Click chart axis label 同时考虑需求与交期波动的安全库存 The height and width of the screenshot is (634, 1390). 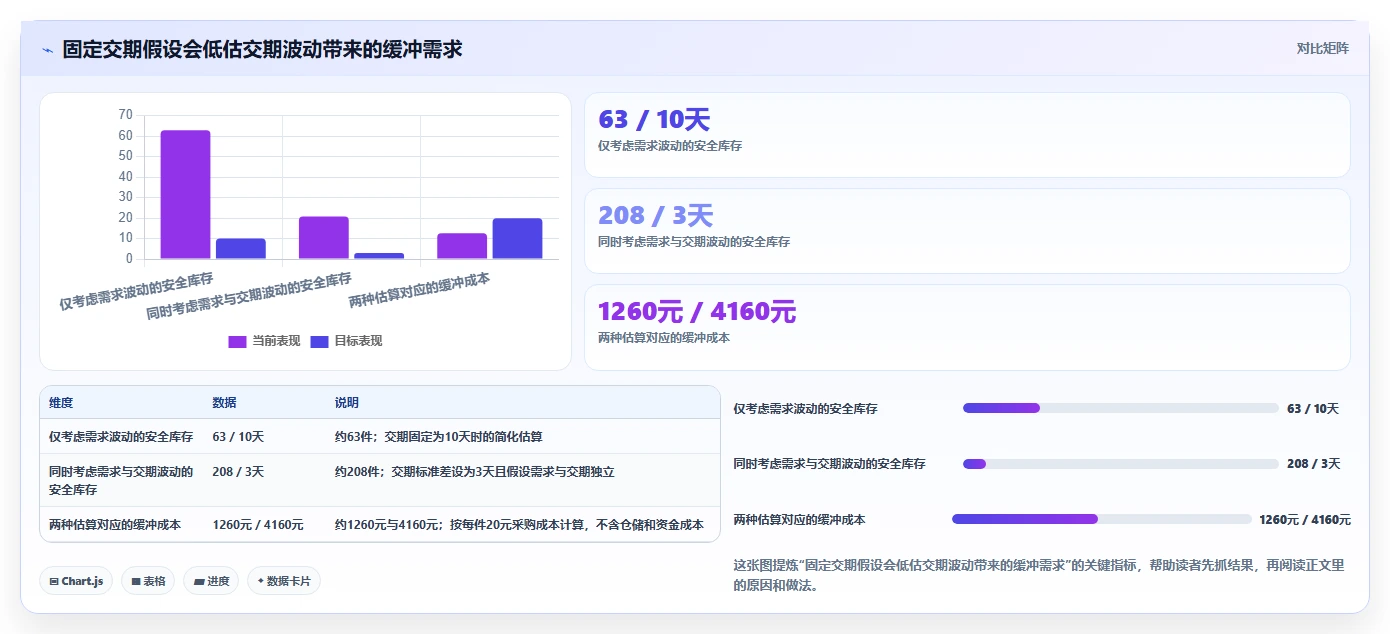(249, 296)
